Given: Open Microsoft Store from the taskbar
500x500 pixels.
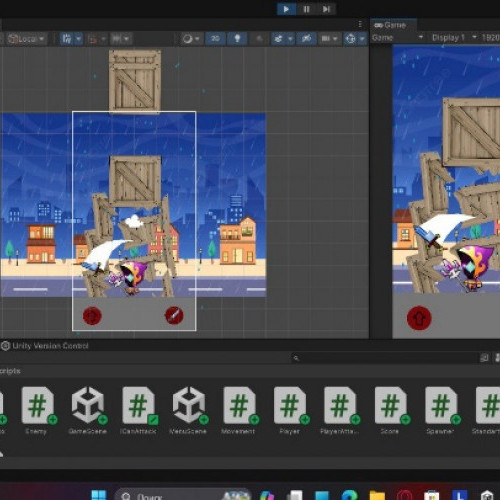Looking at the screenshot, I should [x=432, y=495].
